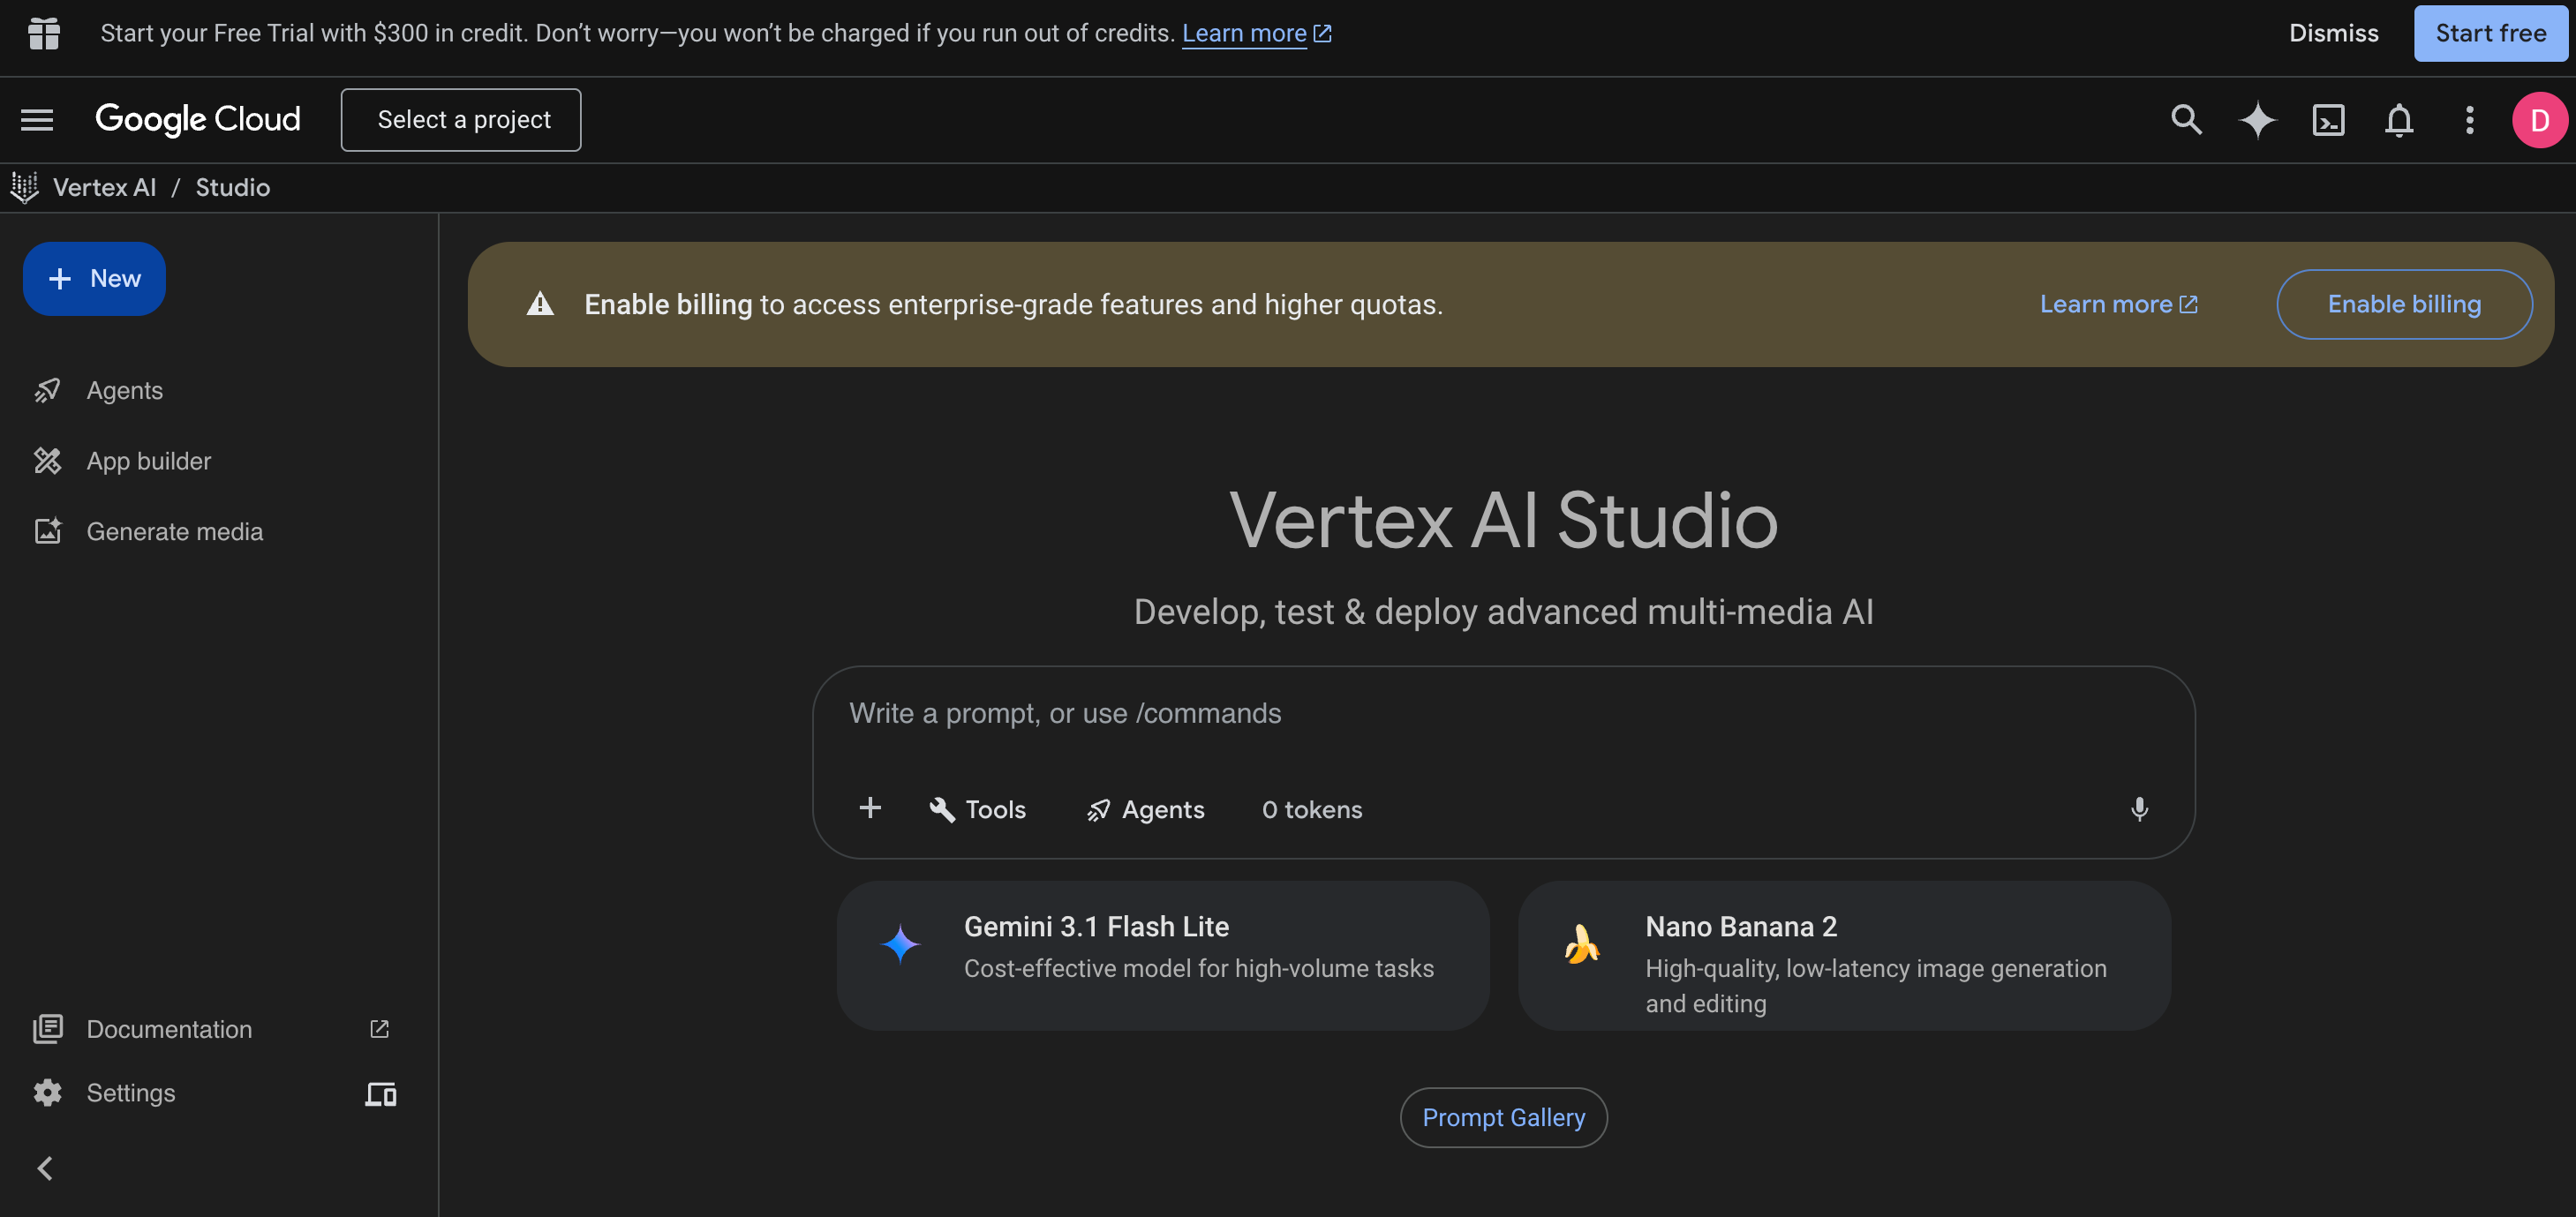The height and width of the screenshot is (1217, 2576).
Task: Expand the Select a project dropdown
Action: 461,119
